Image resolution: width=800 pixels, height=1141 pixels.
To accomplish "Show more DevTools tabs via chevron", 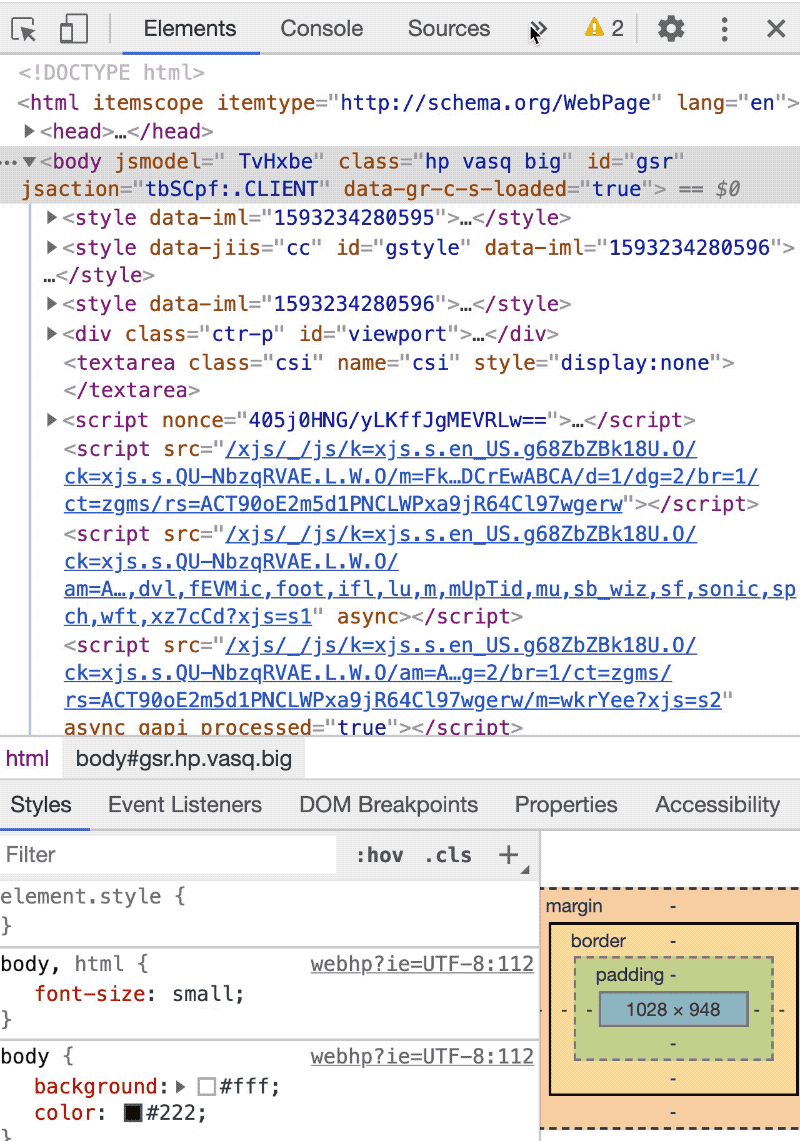I will (x=539, y=29).
